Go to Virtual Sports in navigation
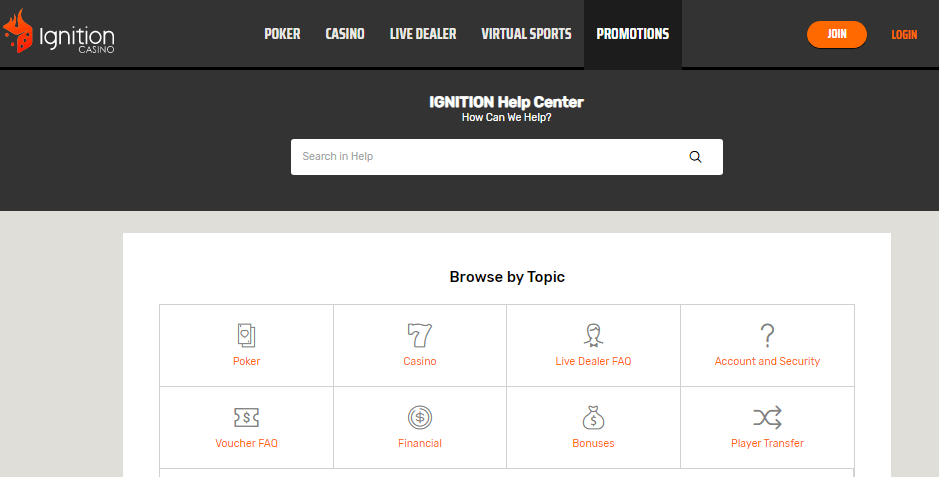The width and height of the screenshot is (939, 477). click(x=526, y=34)
